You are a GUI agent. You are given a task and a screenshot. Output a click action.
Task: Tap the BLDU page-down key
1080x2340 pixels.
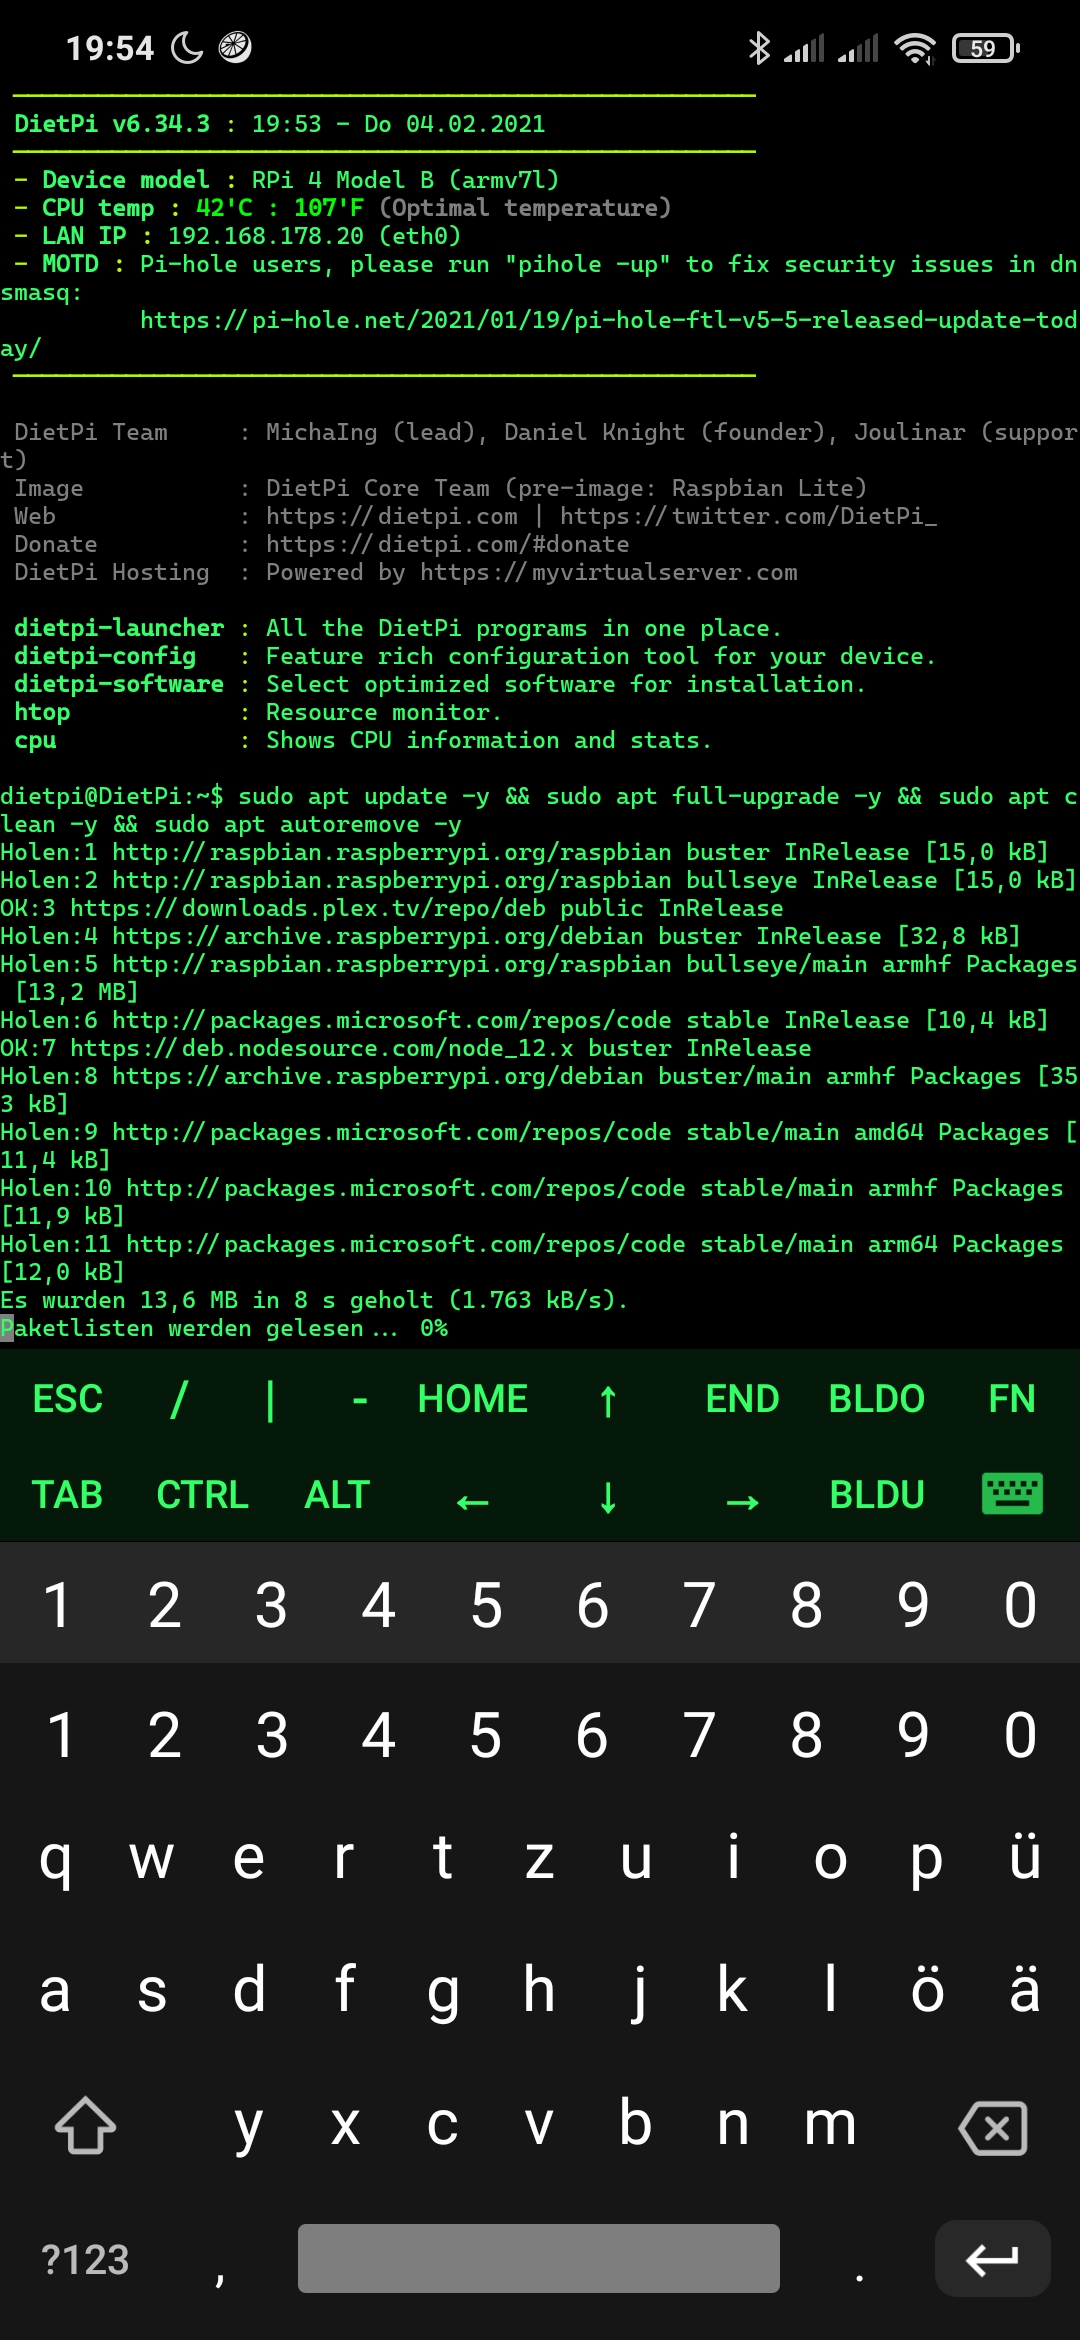(x=877, y=1494)
